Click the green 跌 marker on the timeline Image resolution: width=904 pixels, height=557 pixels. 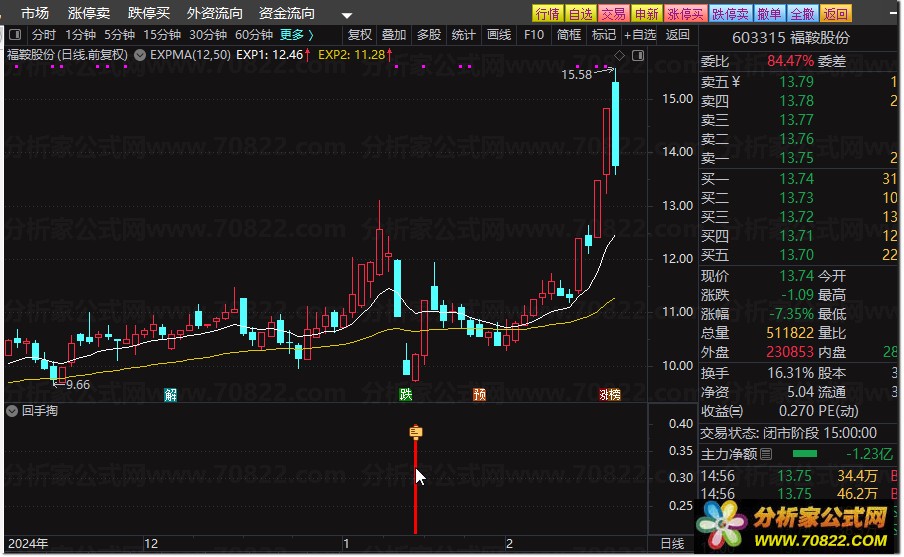tap(406, 394)
